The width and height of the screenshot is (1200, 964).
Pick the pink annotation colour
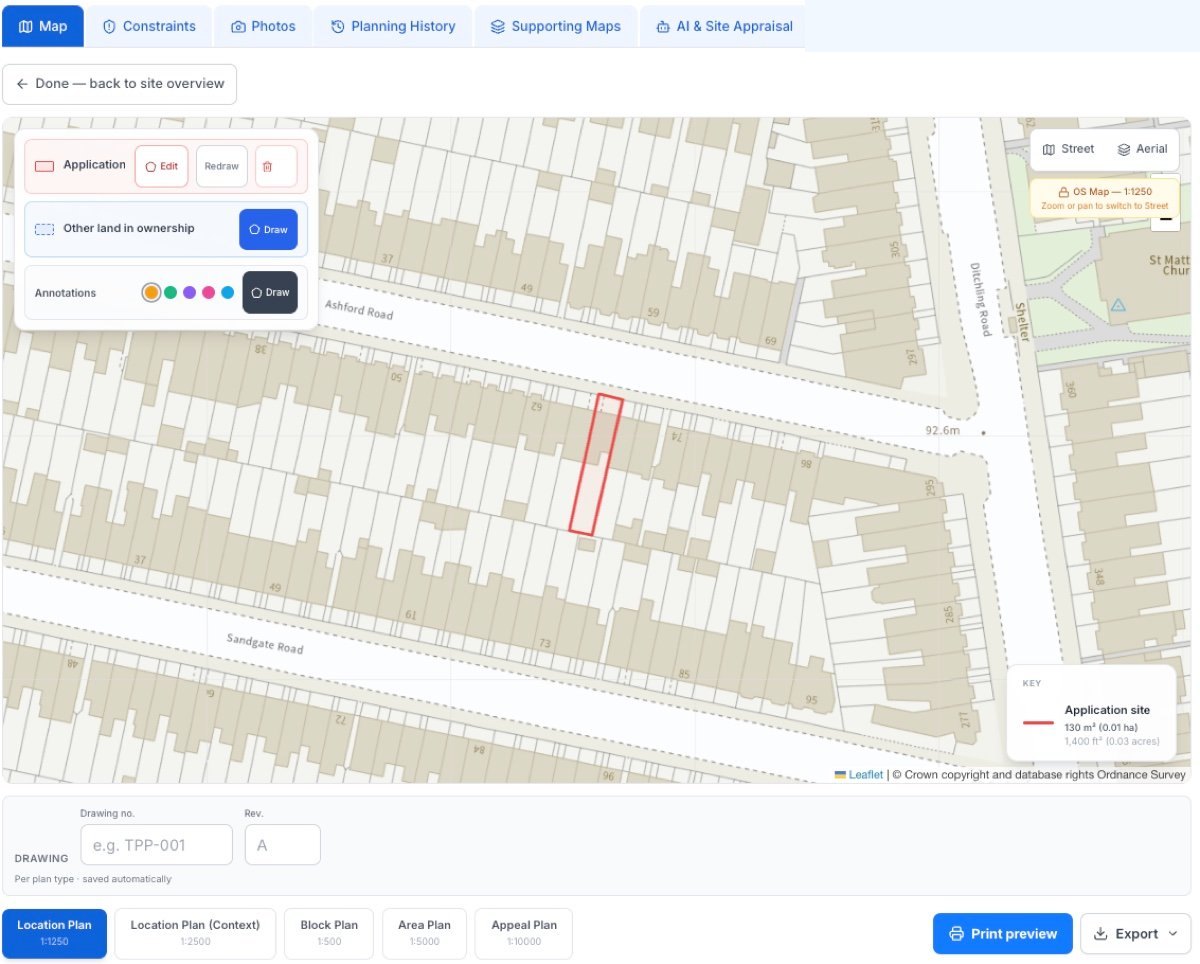(208, 293)
